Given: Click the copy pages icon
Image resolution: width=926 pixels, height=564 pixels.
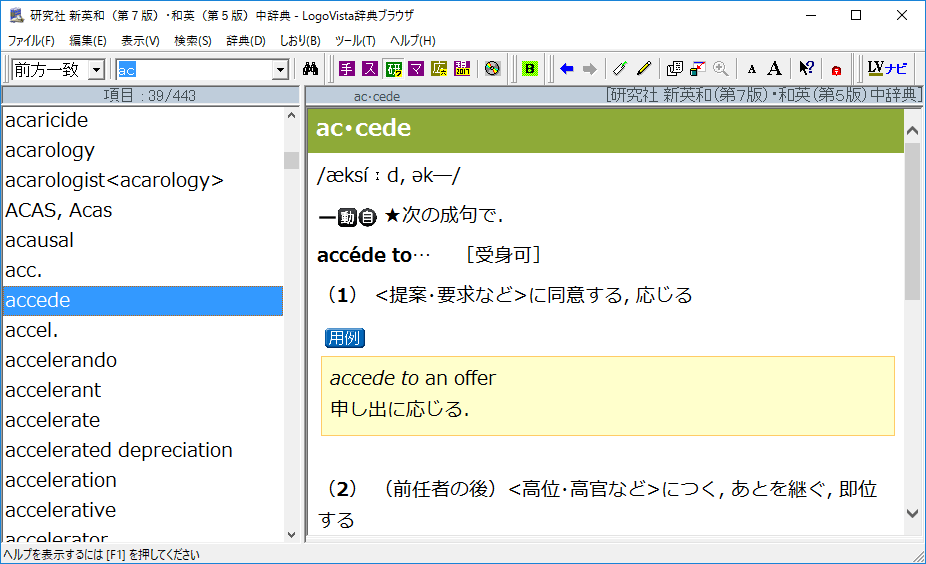Looking at the screenshot, I should click(674, 69).
